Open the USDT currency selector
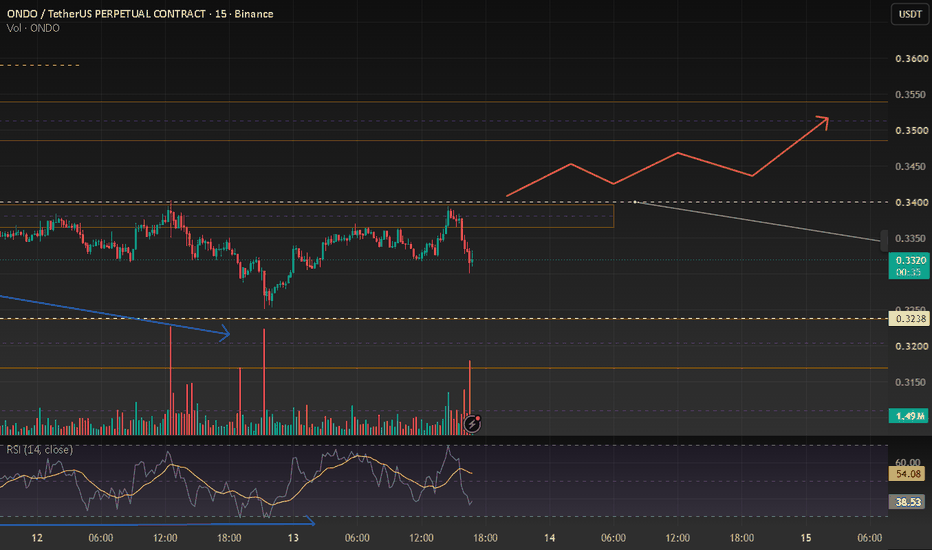This screenshot has height=550, width=932. (909, 14)
